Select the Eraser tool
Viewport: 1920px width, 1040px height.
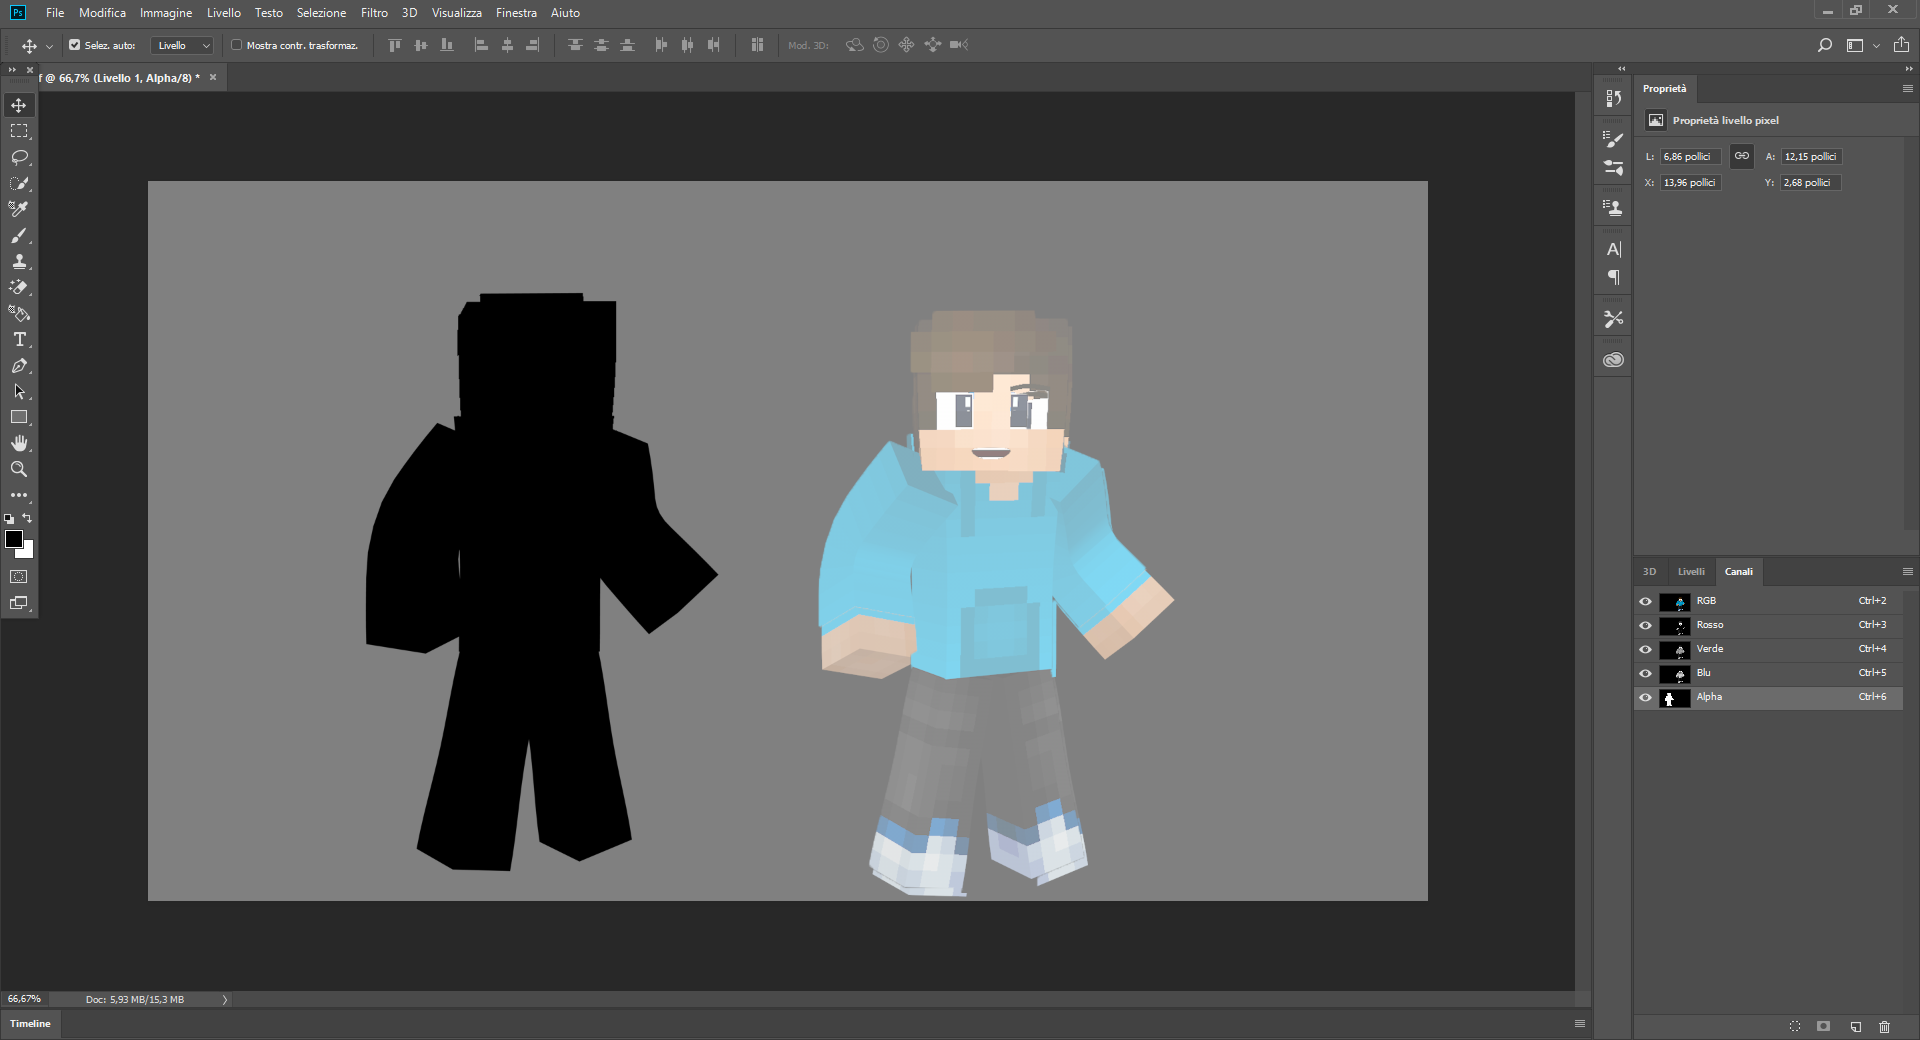19,287
